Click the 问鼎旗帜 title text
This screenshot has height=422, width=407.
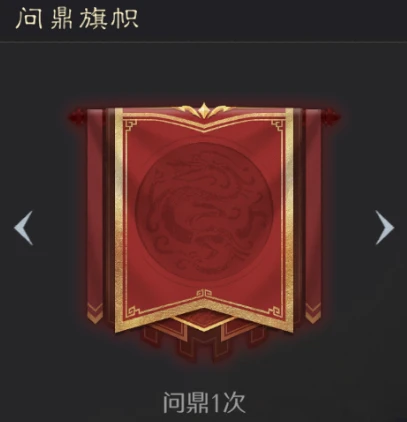click(77, 19)
